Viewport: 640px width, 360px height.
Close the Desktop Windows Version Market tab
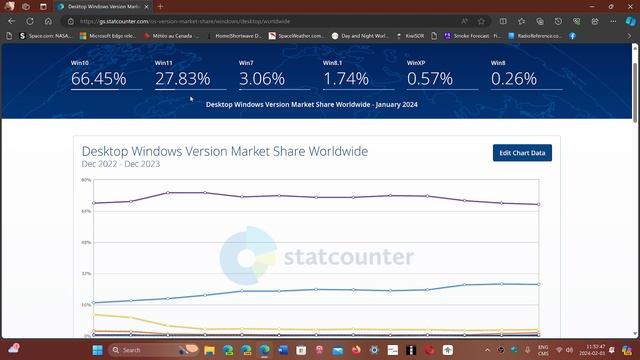[x=146, y=7]
